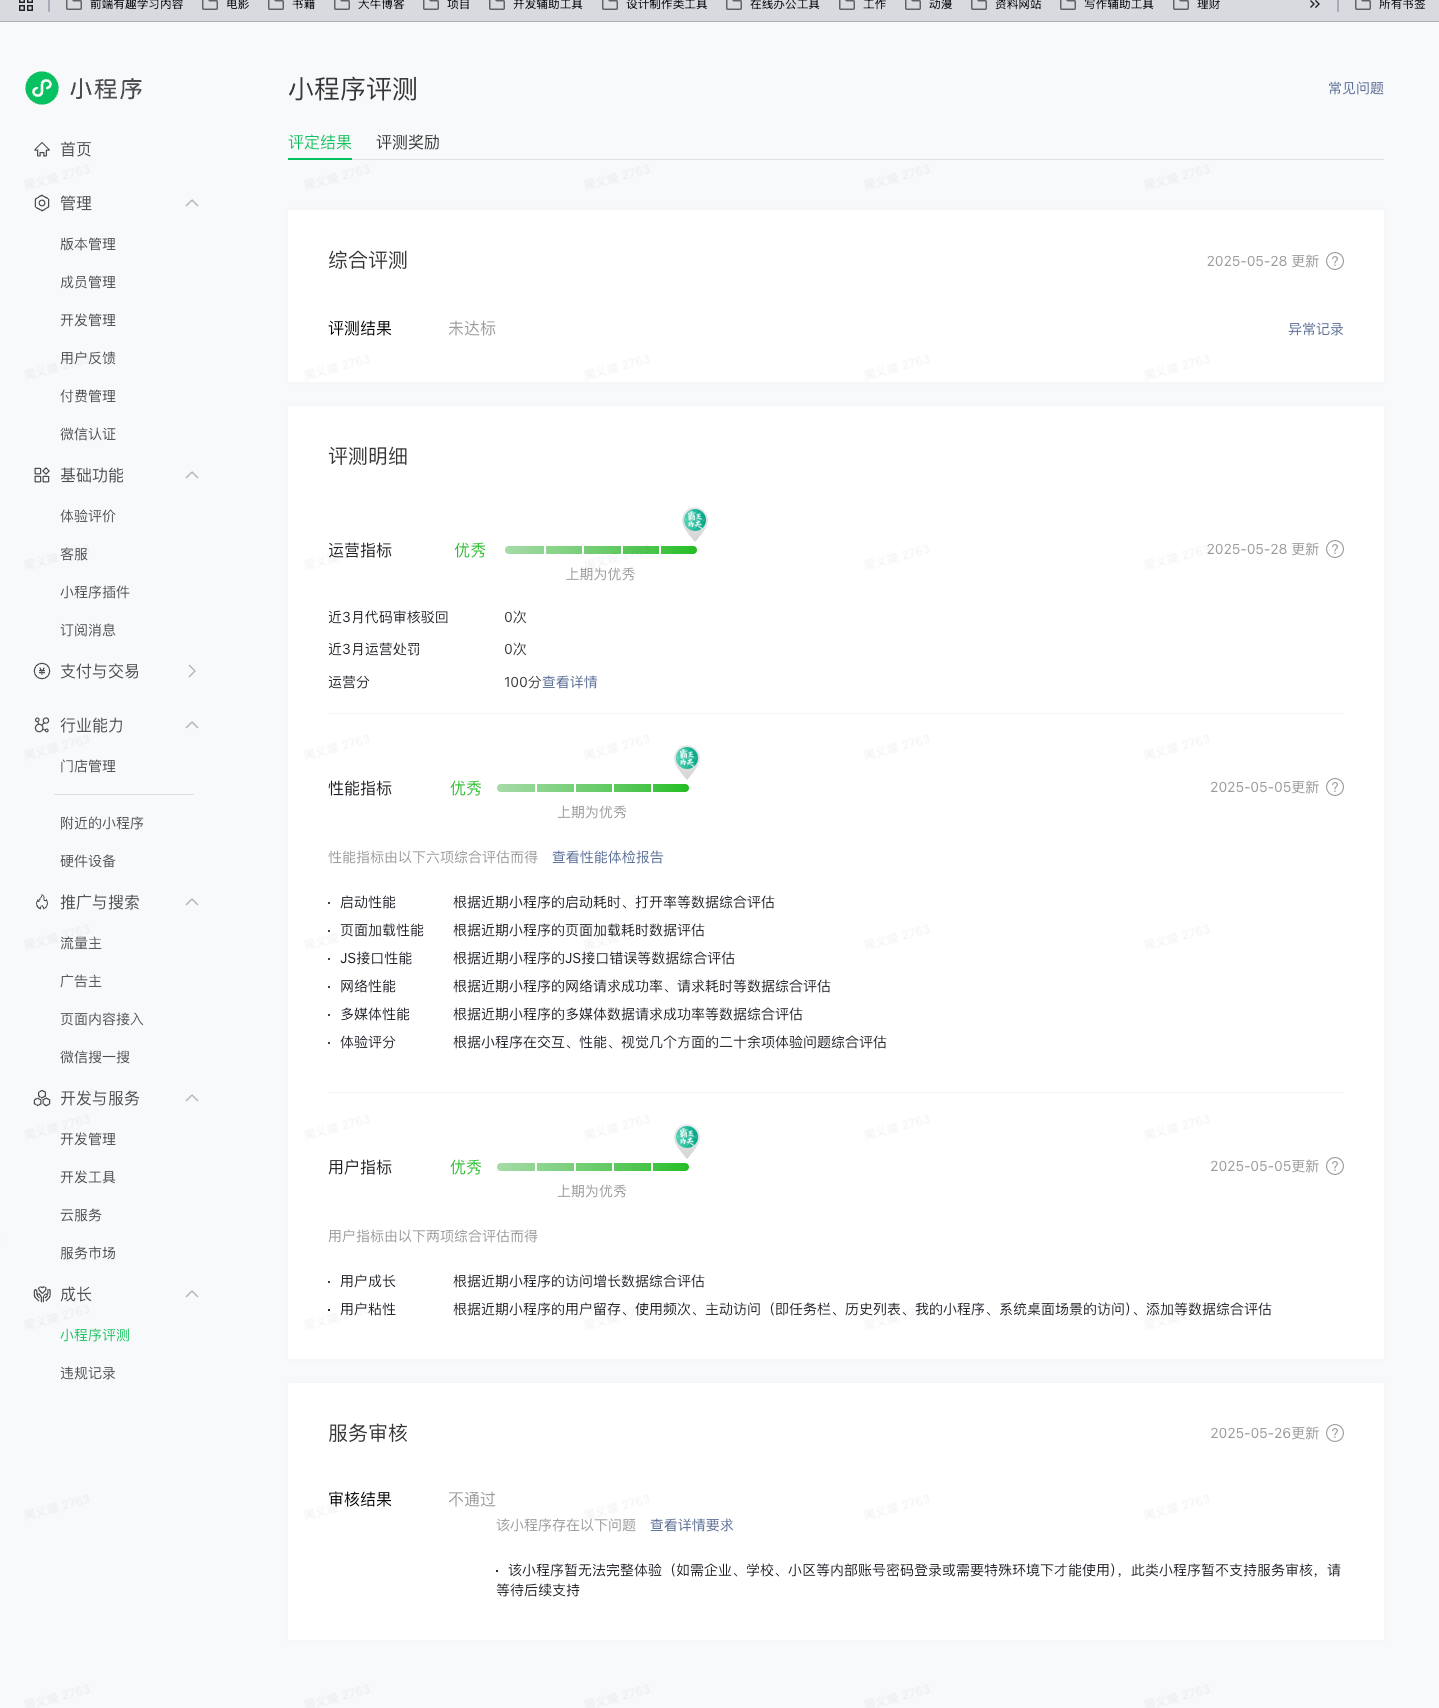Collapse the 推广与搜索 menu section
The width and height of the screenshot is (1439, 1708).
pyautogui.click(x=192, y=902)
